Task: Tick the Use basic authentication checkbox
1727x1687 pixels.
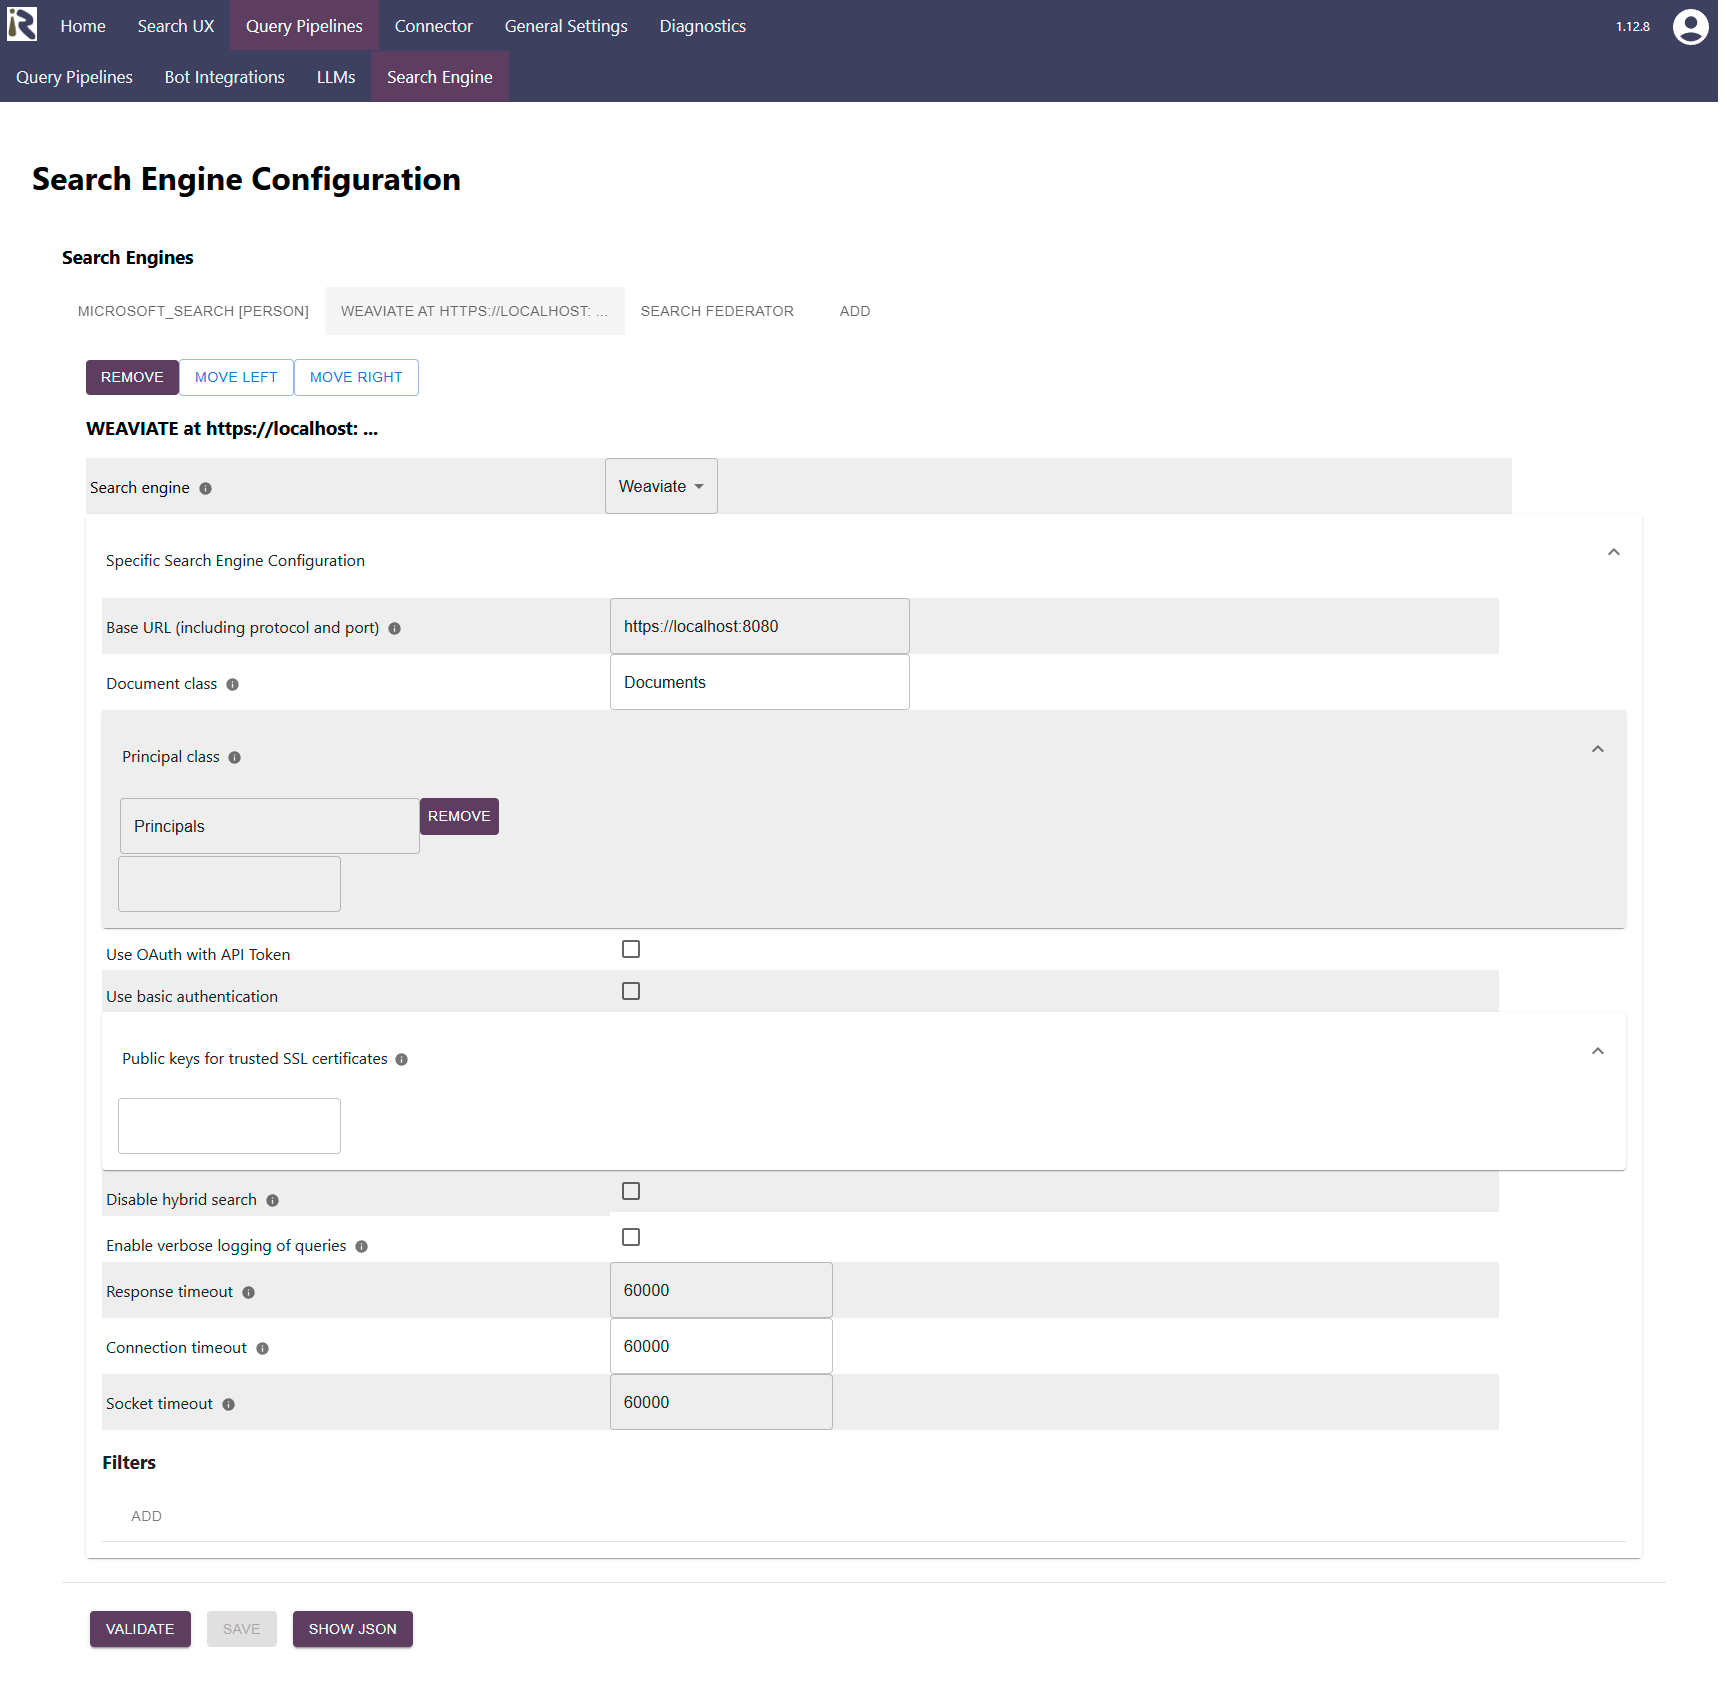Action: [630, 991]
